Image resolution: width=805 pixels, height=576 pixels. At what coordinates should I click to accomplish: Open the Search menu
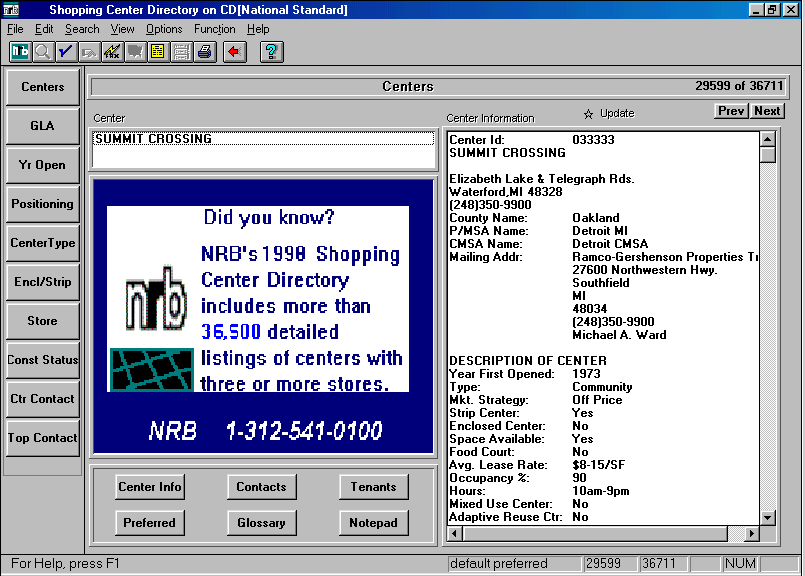pyautogui.click(x=82, y=29)
